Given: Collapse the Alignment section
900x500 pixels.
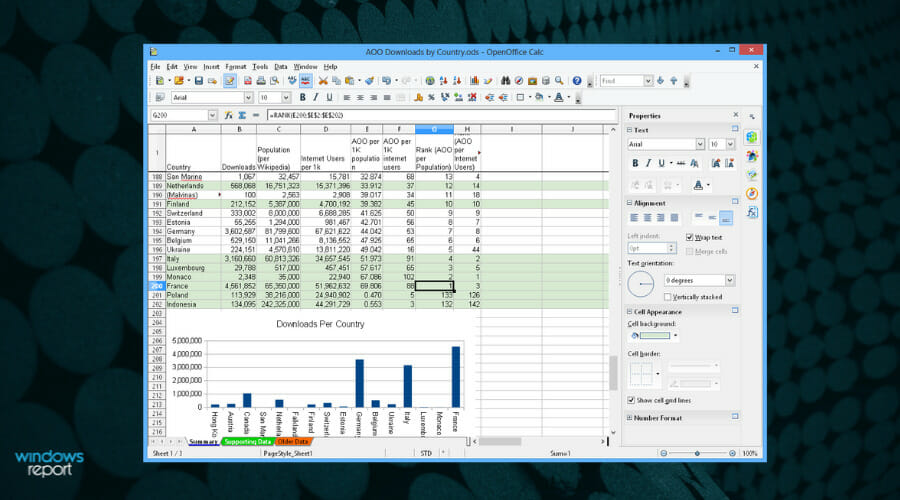Looking at the screenshot, I should pos(630,203).
